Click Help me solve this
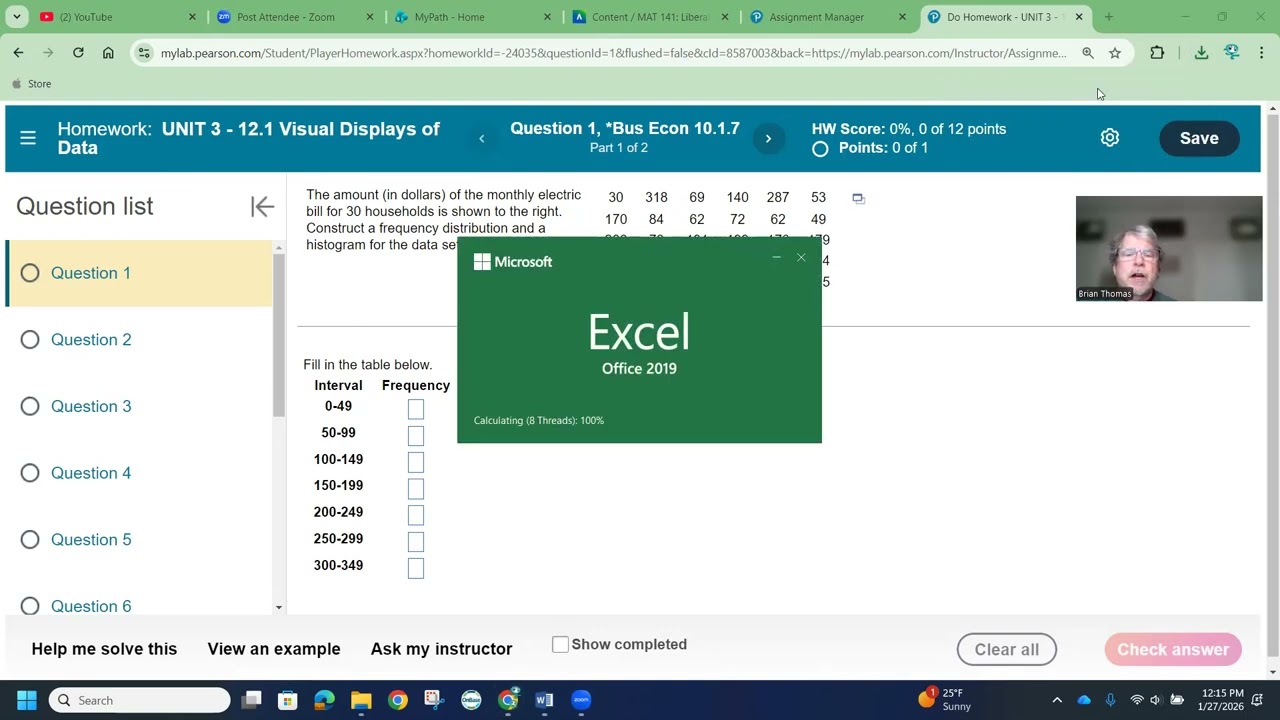The height and width of the screenshot is (720, 1280). (x=104, y=649)
